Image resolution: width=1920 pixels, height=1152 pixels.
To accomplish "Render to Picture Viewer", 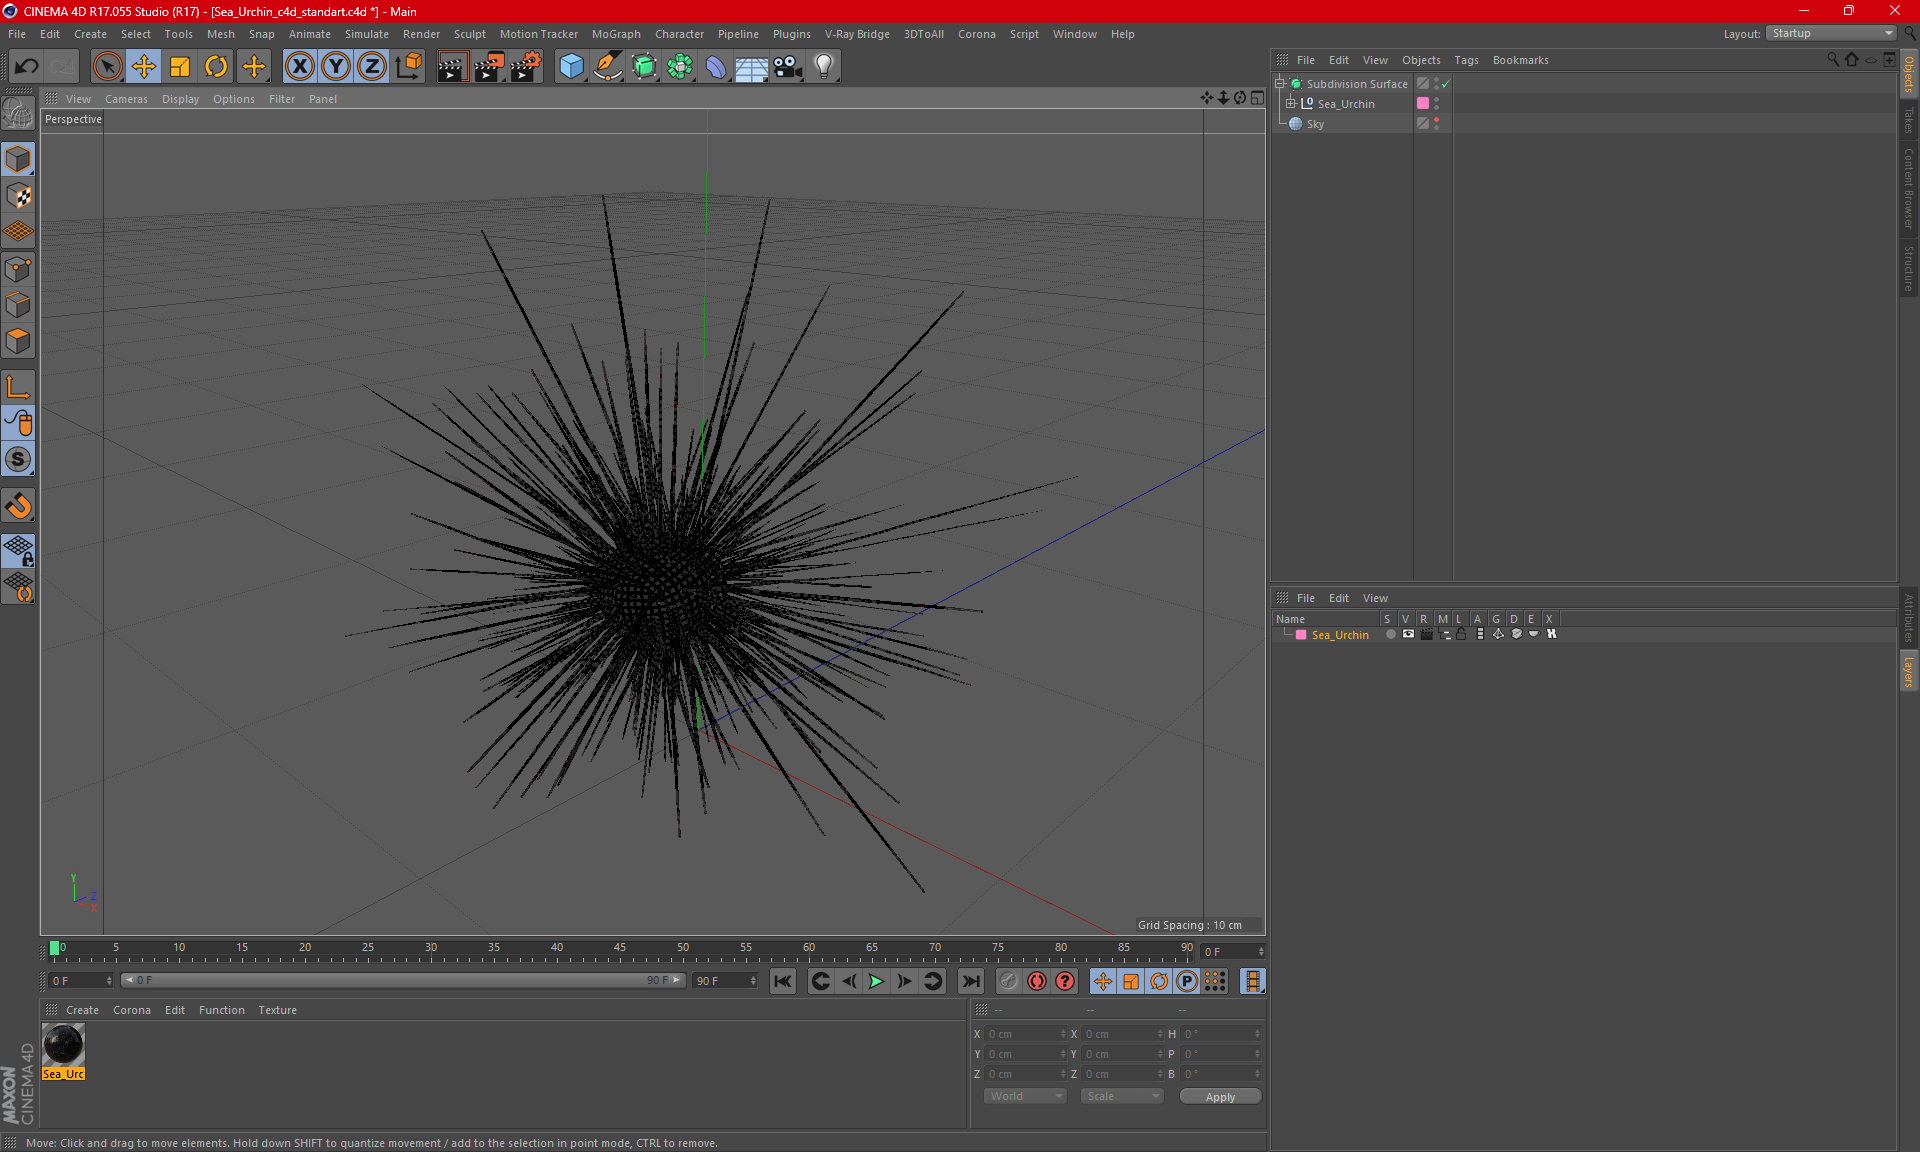I will click(x=489, y=66).
